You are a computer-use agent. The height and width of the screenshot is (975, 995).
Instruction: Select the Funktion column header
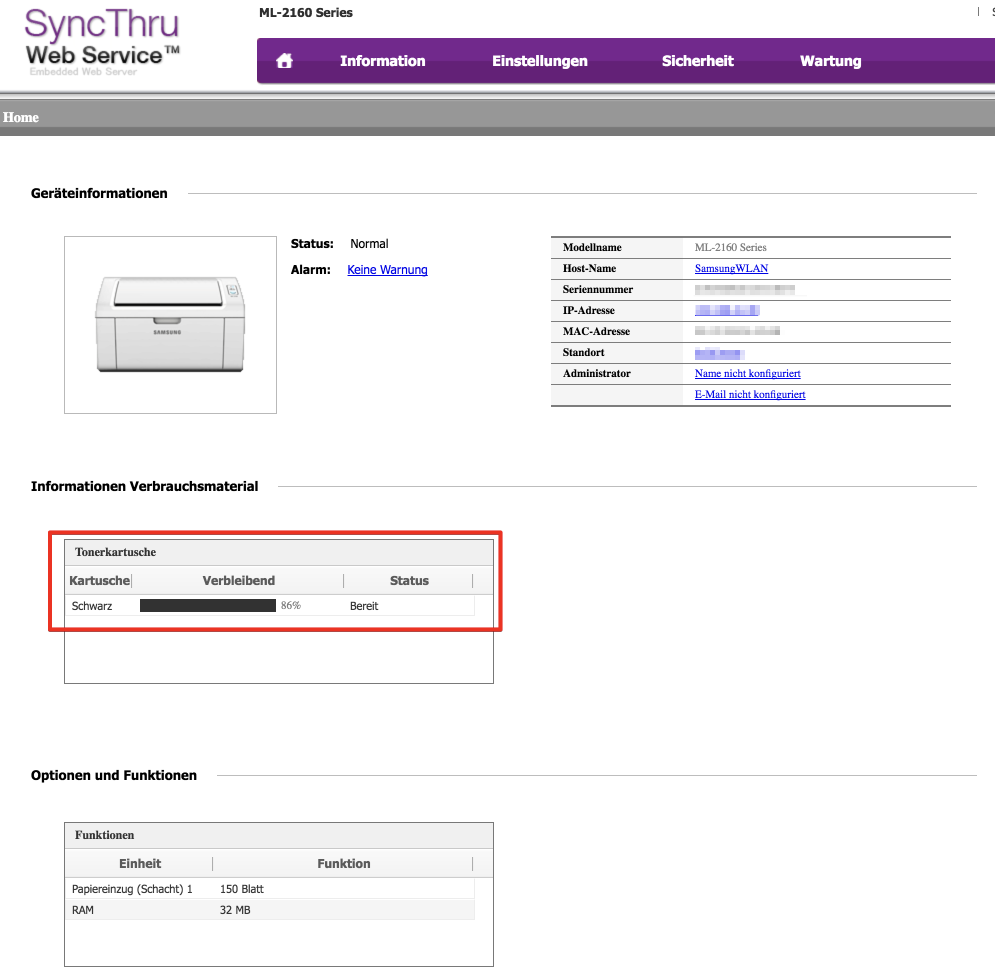pos(344,864)
